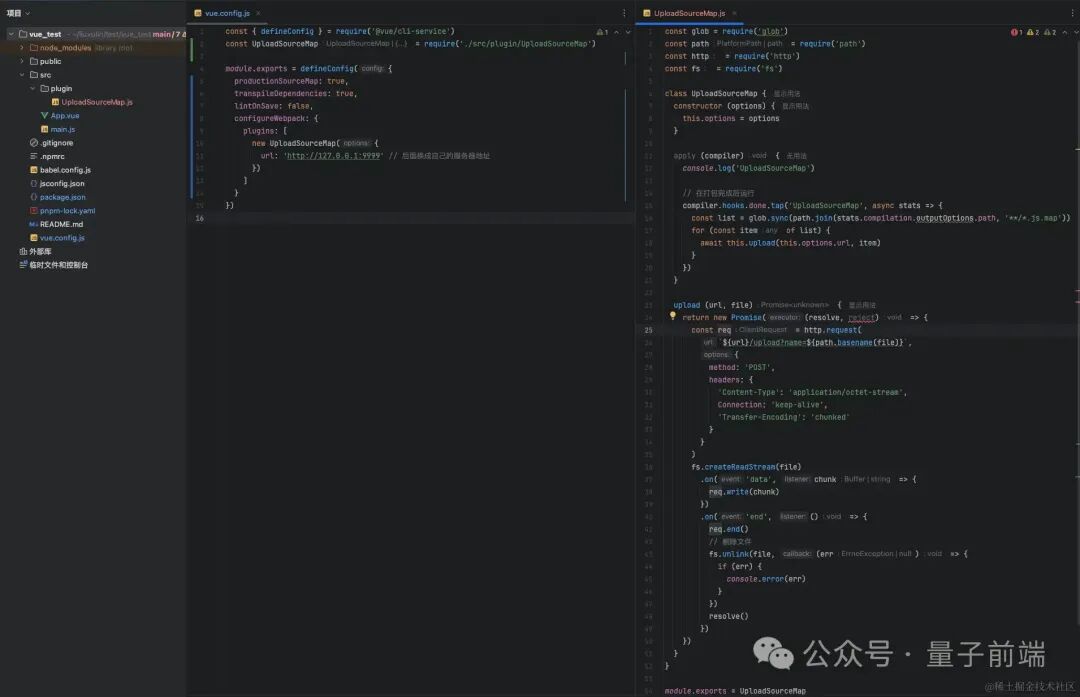Open pnpm-lock.yaml file
Viewport: 1080px width, 697px height.
(x=68, y=211)
